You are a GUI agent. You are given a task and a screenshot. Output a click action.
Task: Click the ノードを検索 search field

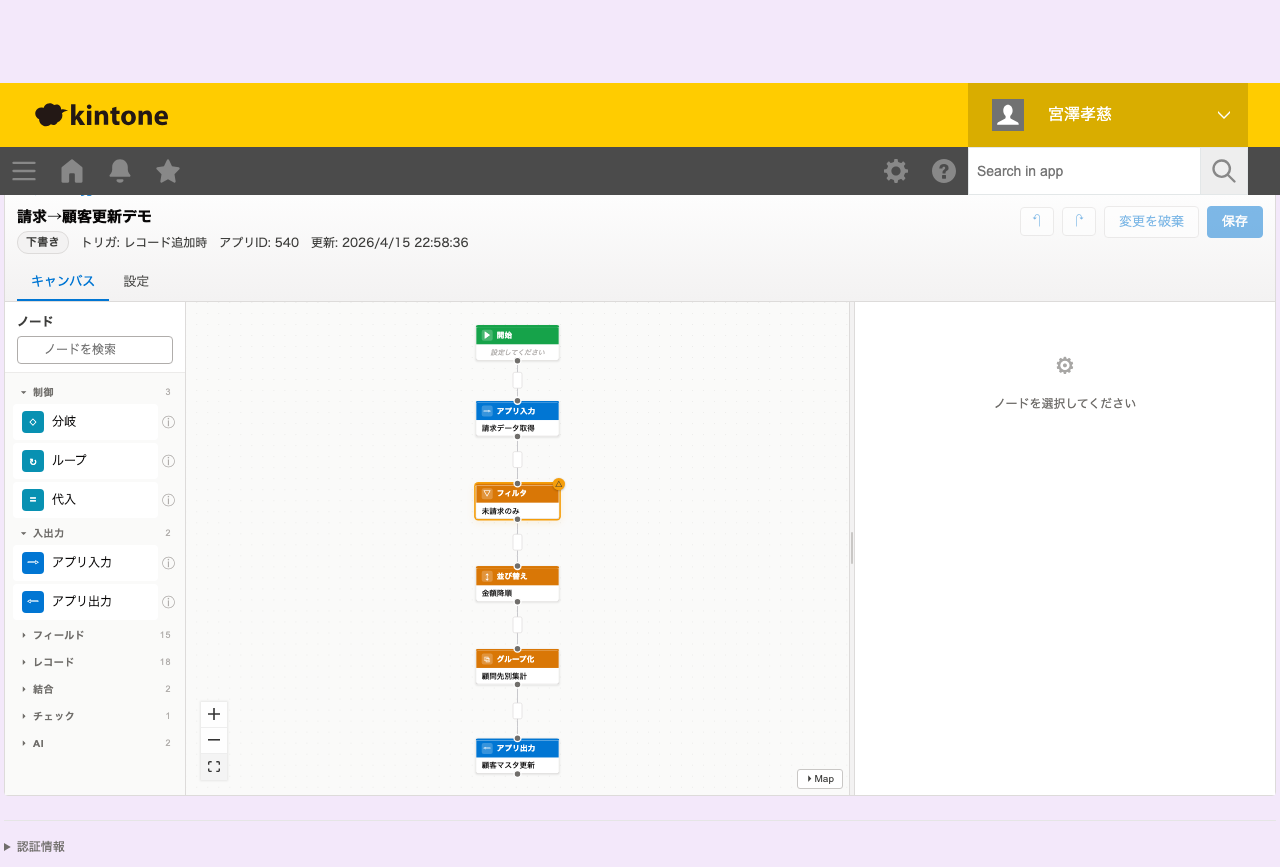95,349
